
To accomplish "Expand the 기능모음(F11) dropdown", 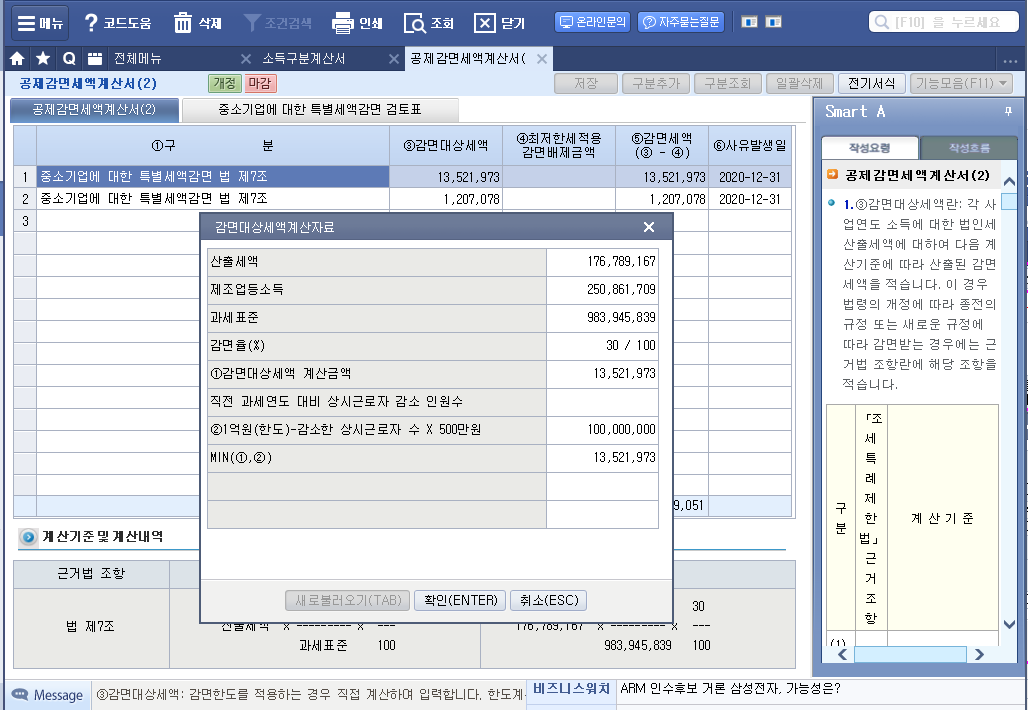I will tap(961, 83).
